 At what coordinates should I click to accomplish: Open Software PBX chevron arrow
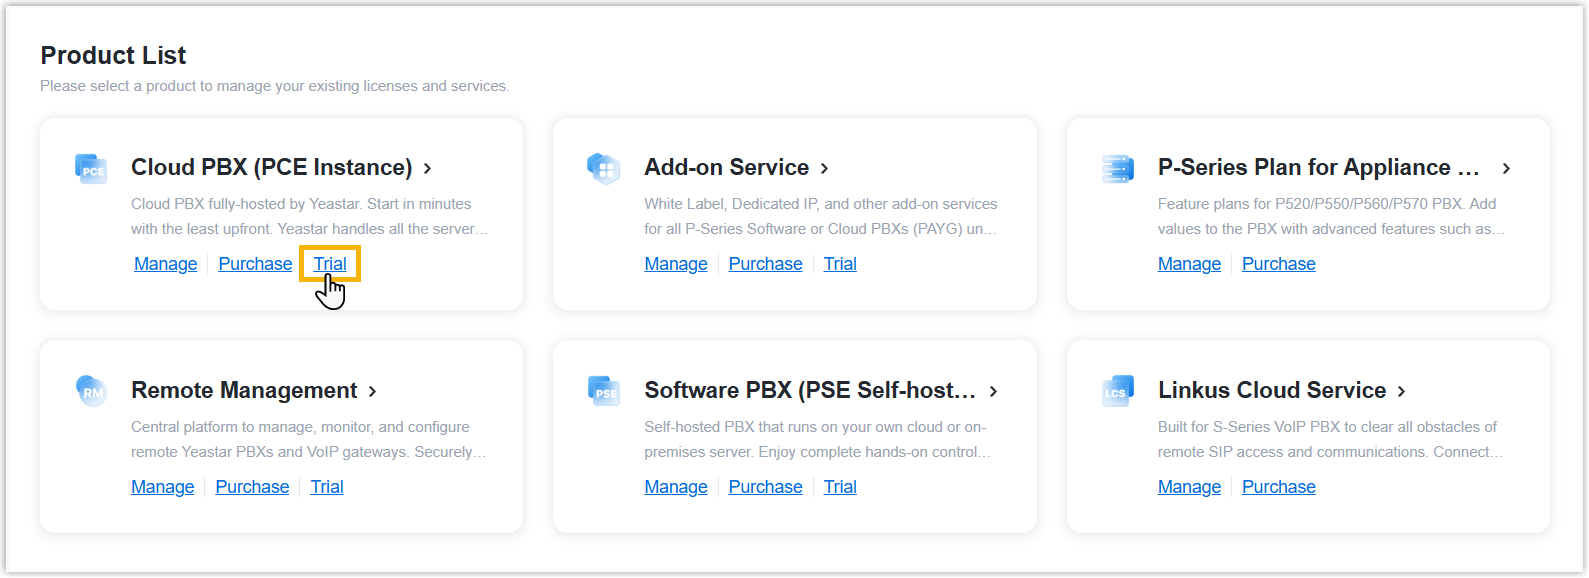click(993, 391)
